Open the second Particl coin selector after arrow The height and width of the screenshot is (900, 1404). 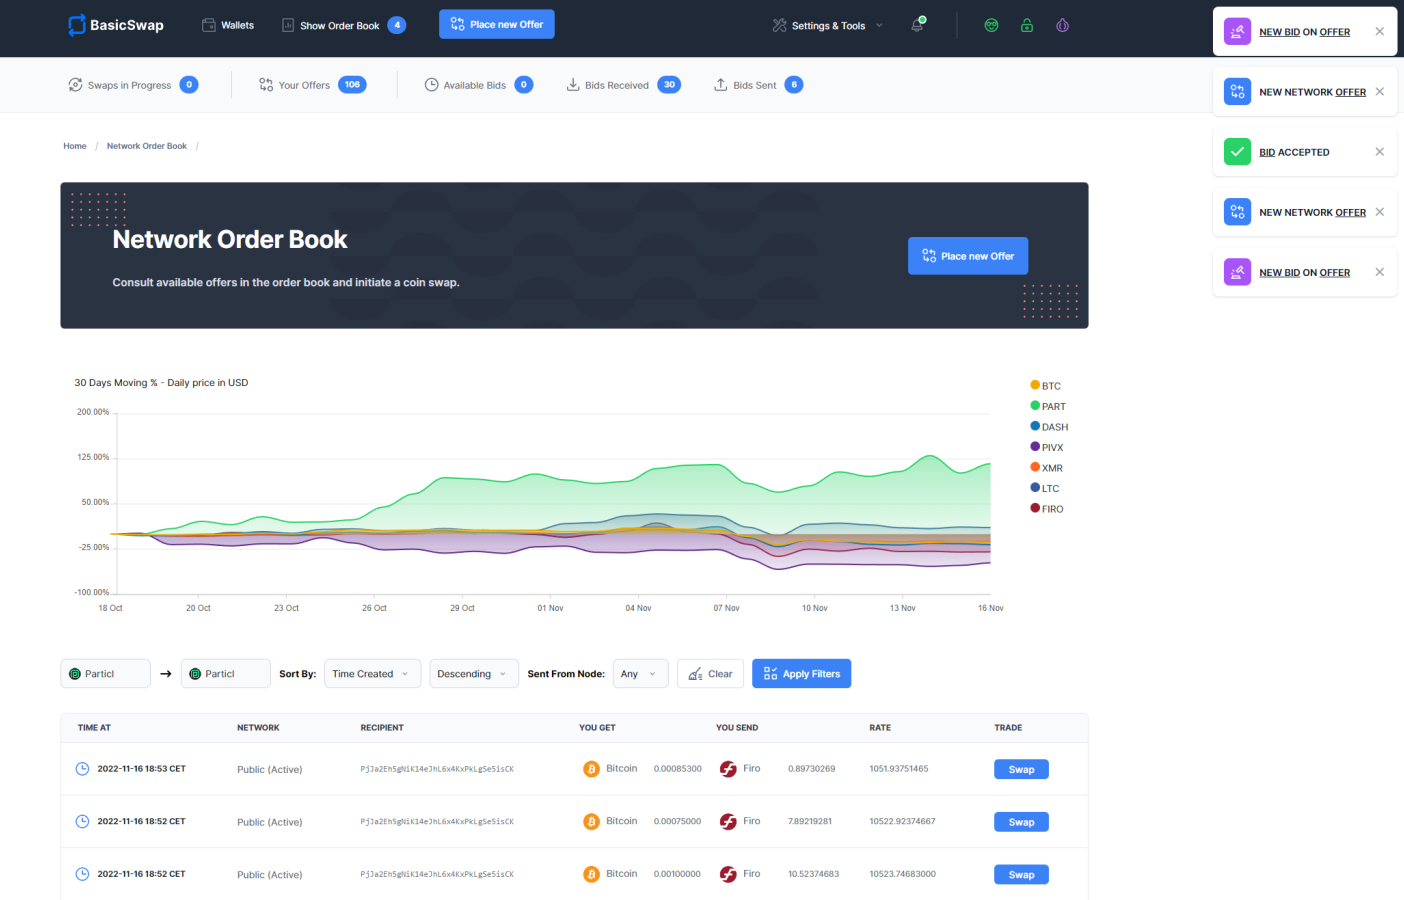click(x=226, y=674)
